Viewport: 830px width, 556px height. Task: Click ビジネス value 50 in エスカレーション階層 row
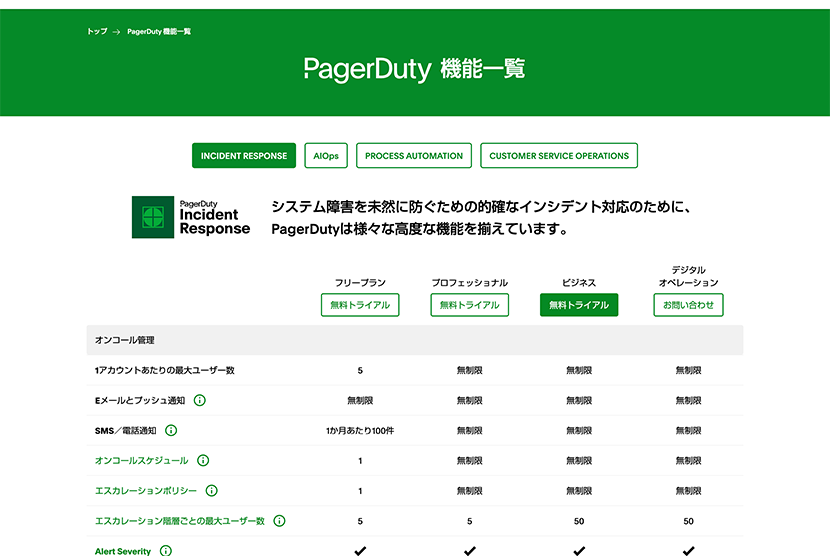(579, 521)
